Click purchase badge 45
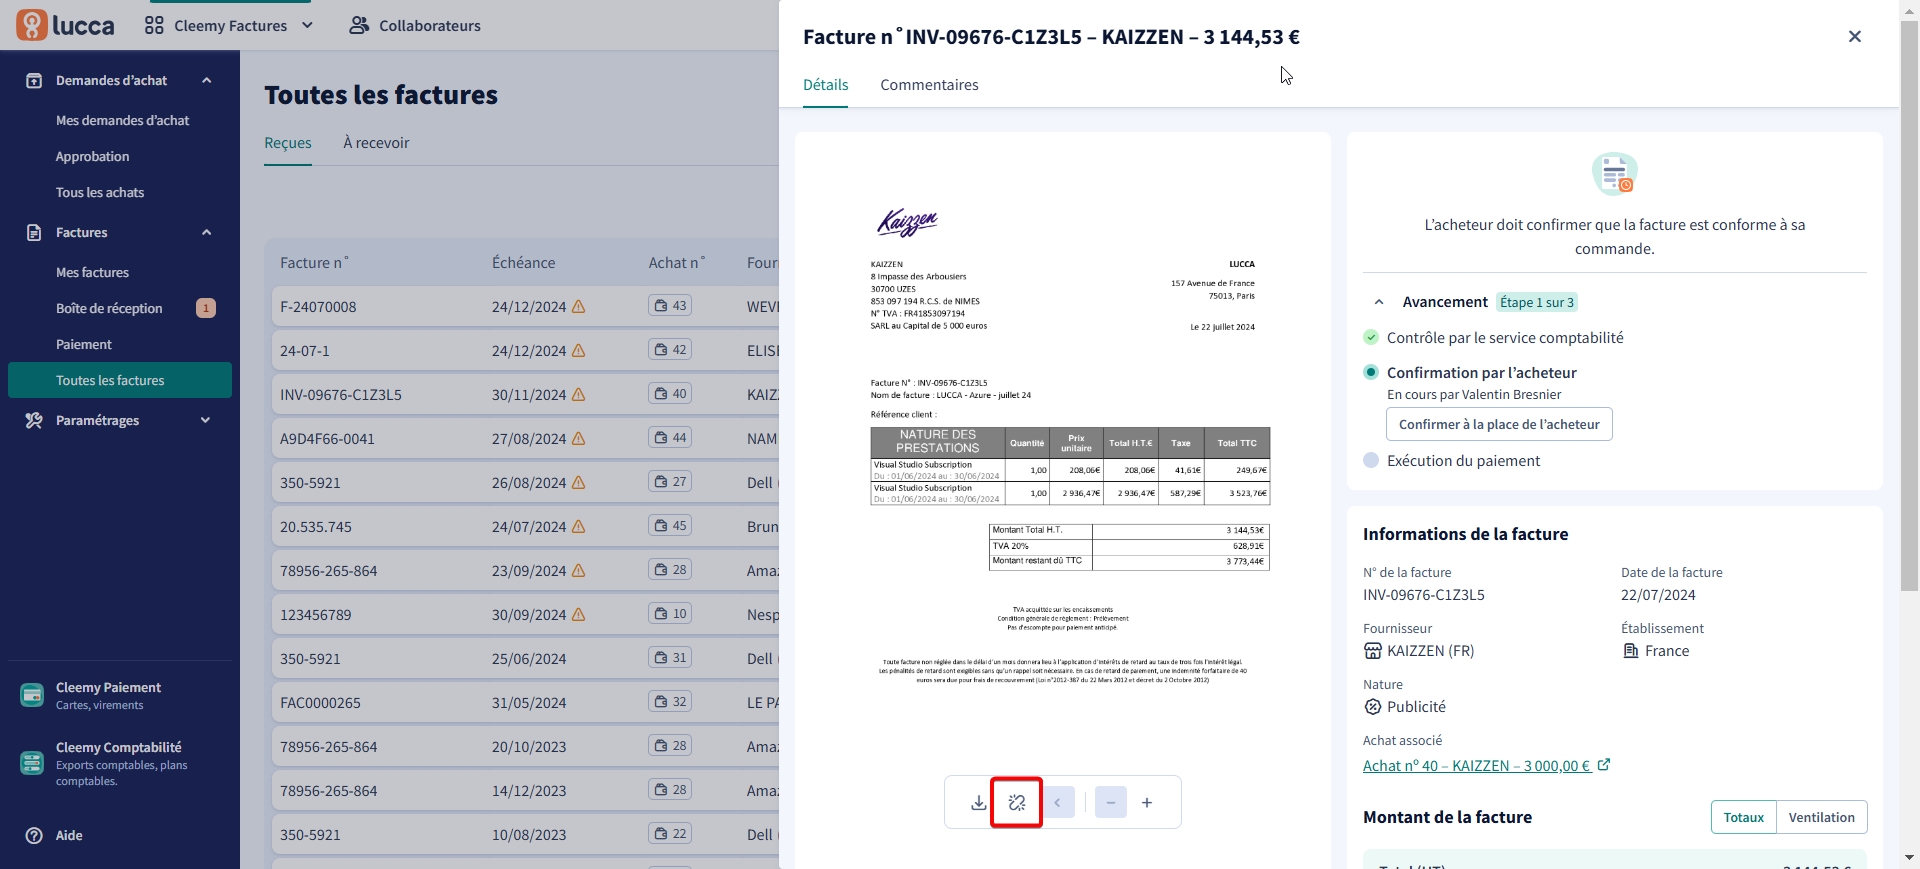 tap(670, 526)
